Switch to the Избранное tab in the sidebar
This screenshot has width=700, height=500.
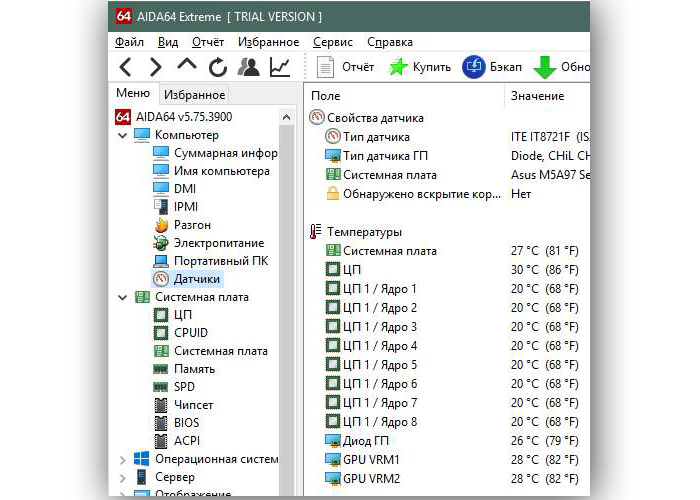pyautogui.click(x=194, y=95)
